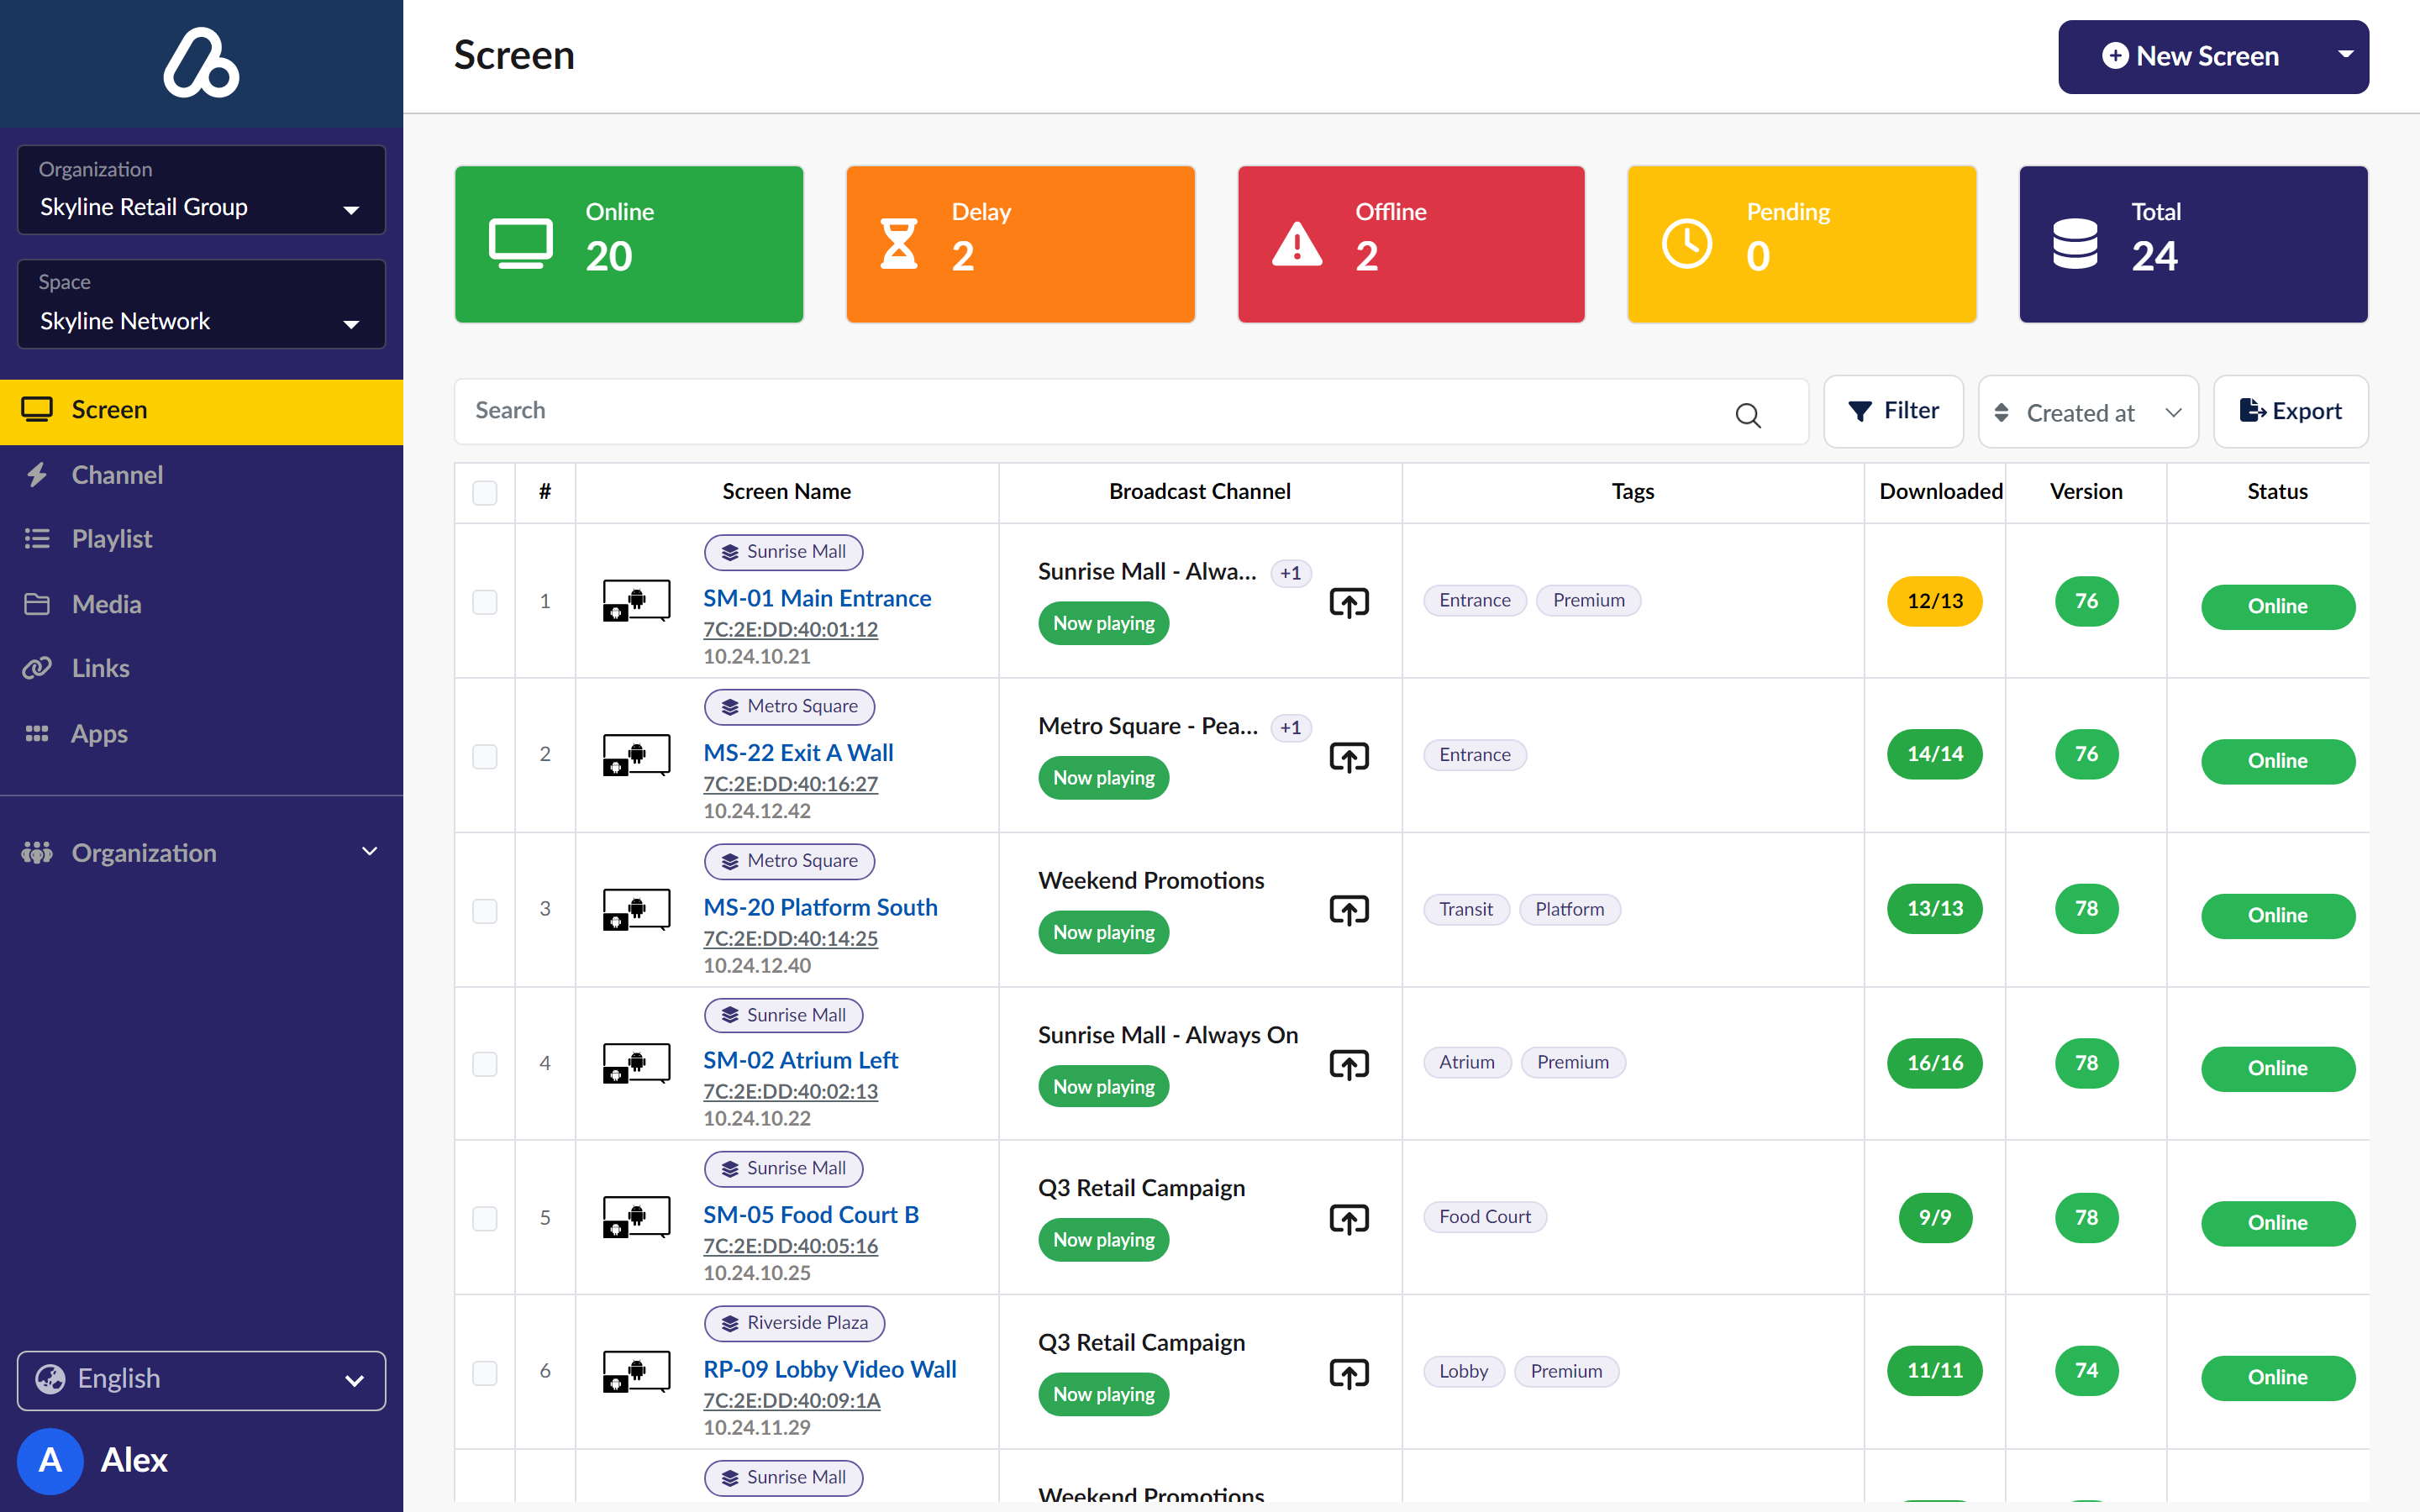The image size is (2420, 1512).
Task: Click the Online monitor icon in green card
Action: [520, 243]
